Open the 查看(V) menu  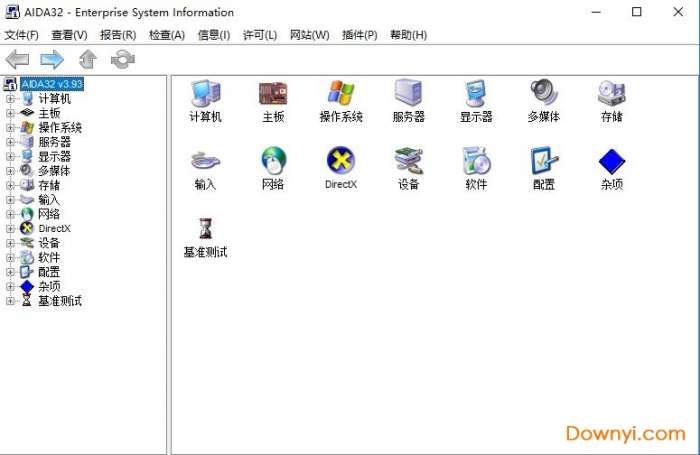click(x=69, y=35)
